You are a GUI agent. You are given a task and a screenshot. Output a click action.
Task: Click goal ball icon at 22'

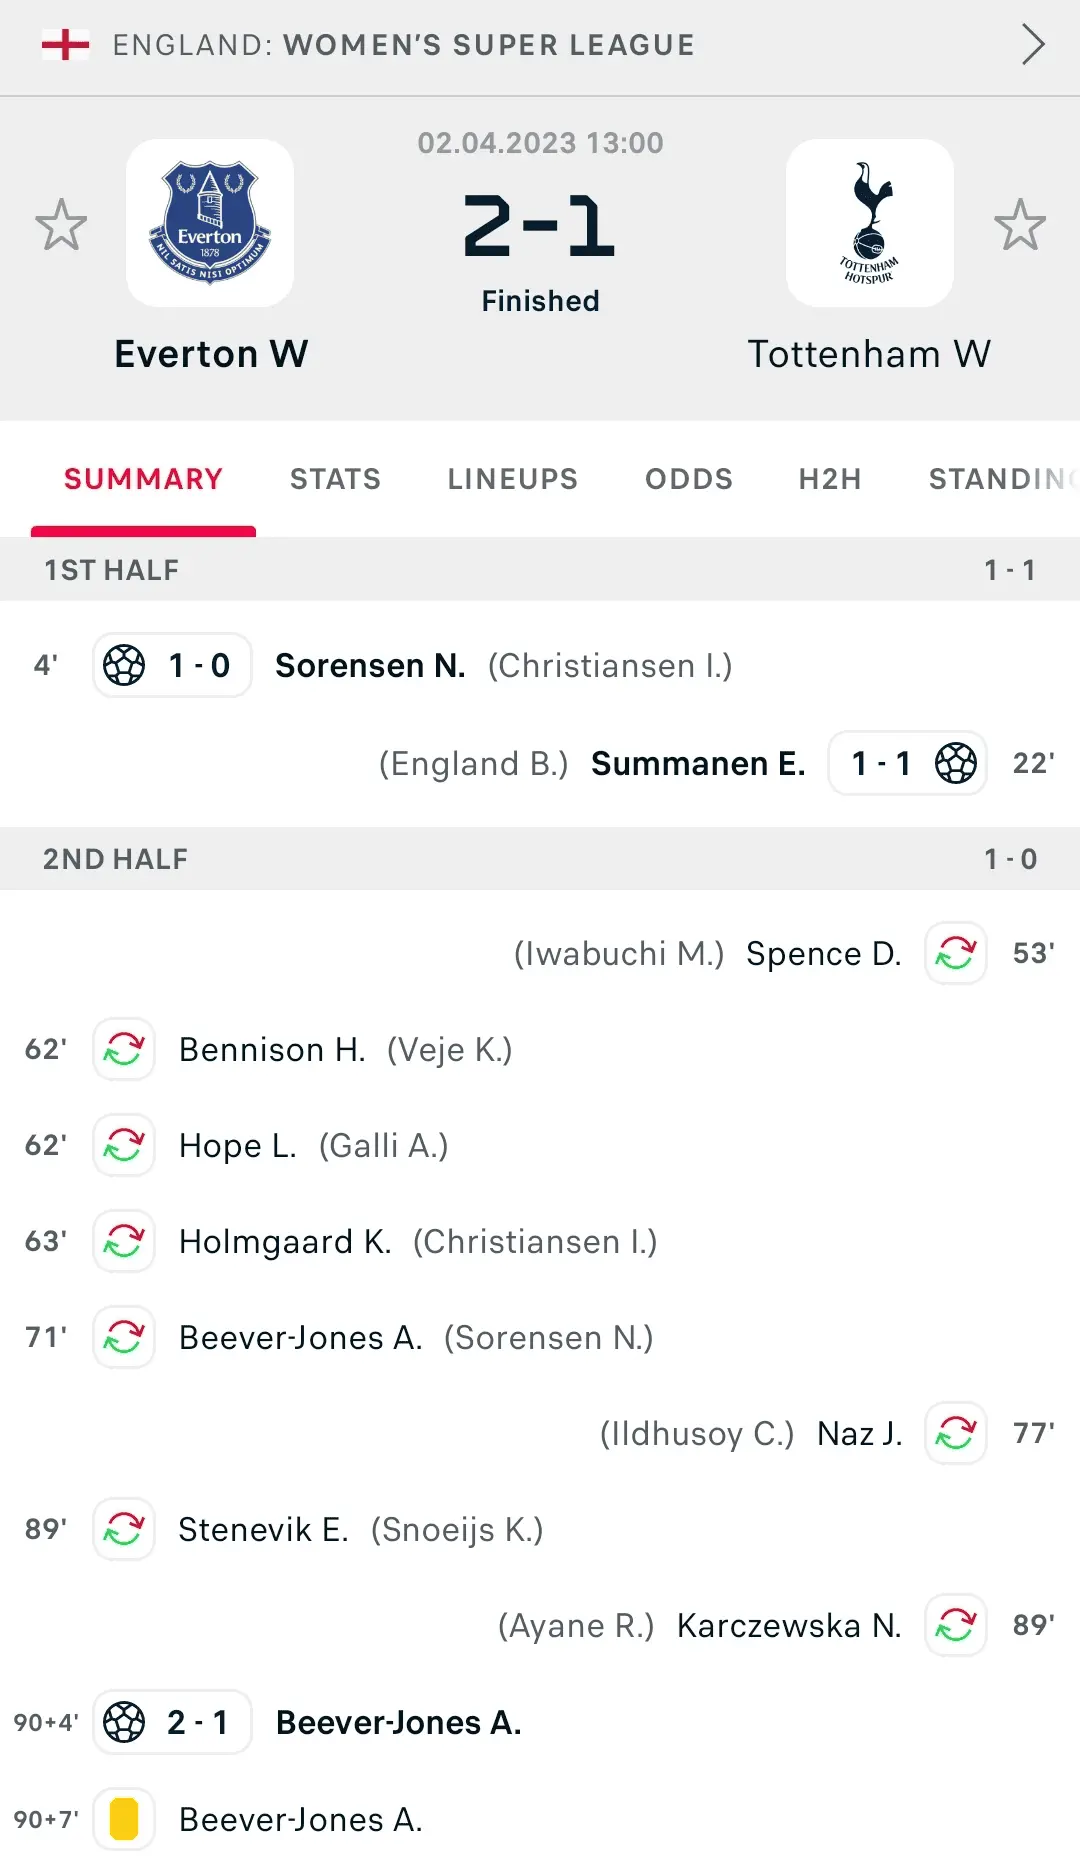click(x=955, y=763)
